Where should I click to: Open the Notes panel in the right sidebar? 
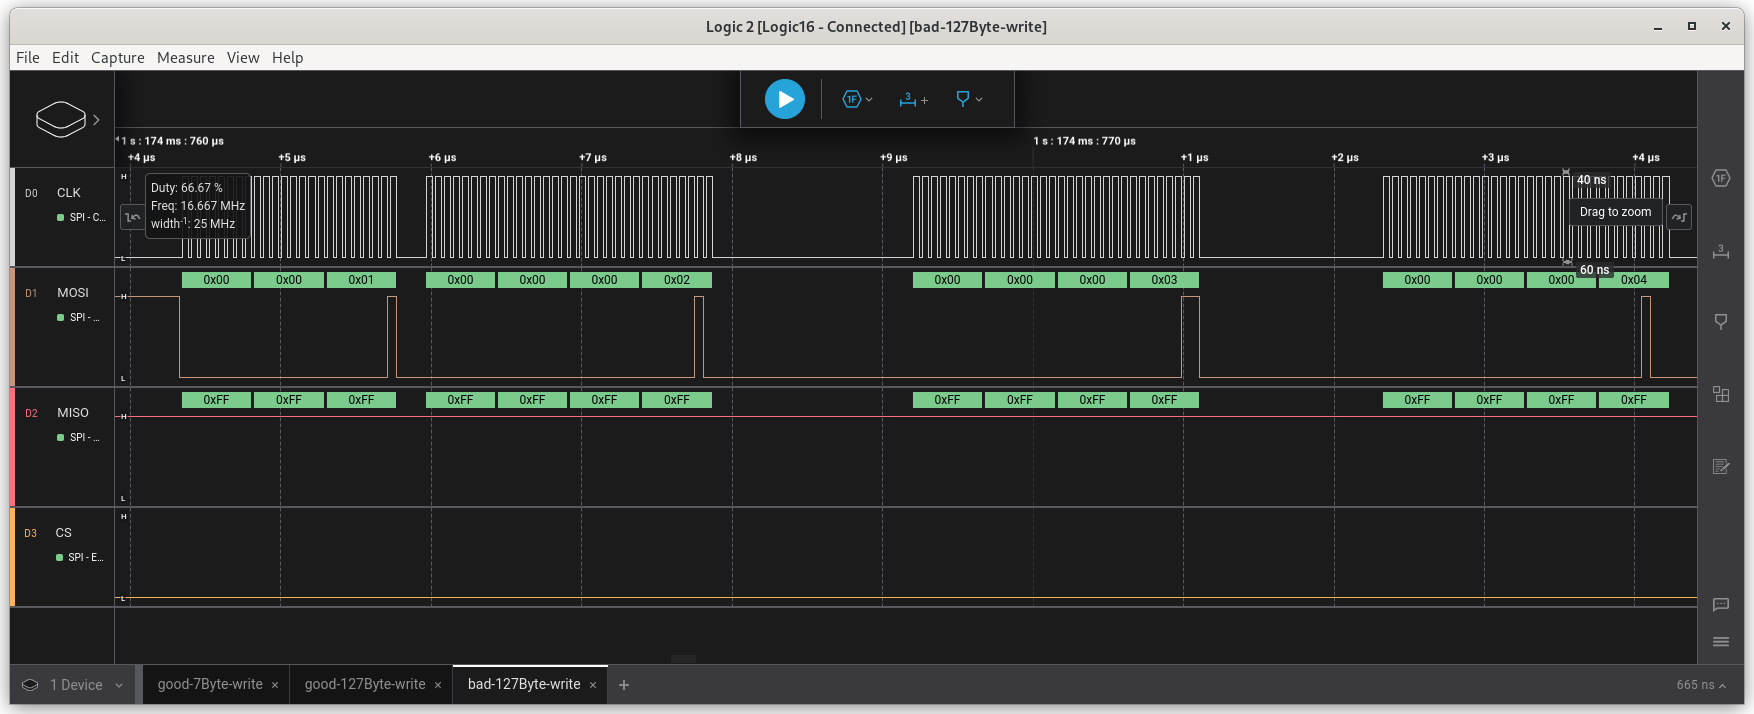pyautogui.click(x=1720, y=466)
